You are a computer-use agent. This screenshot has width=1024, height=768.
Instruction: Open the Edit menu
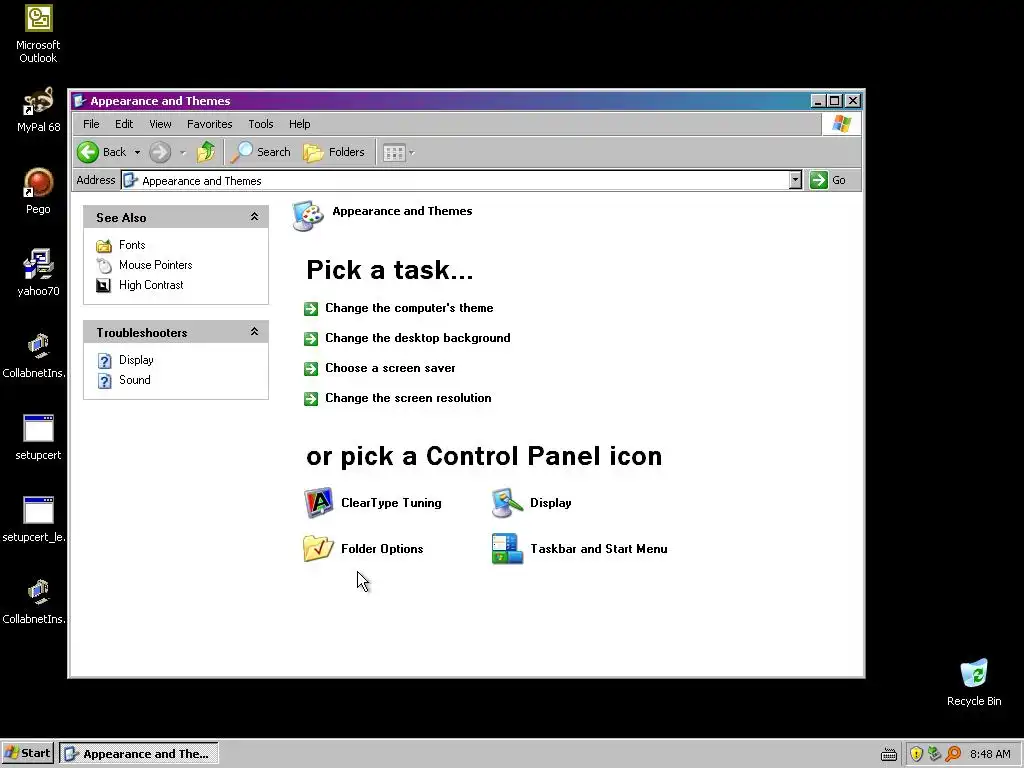(124, 124)
